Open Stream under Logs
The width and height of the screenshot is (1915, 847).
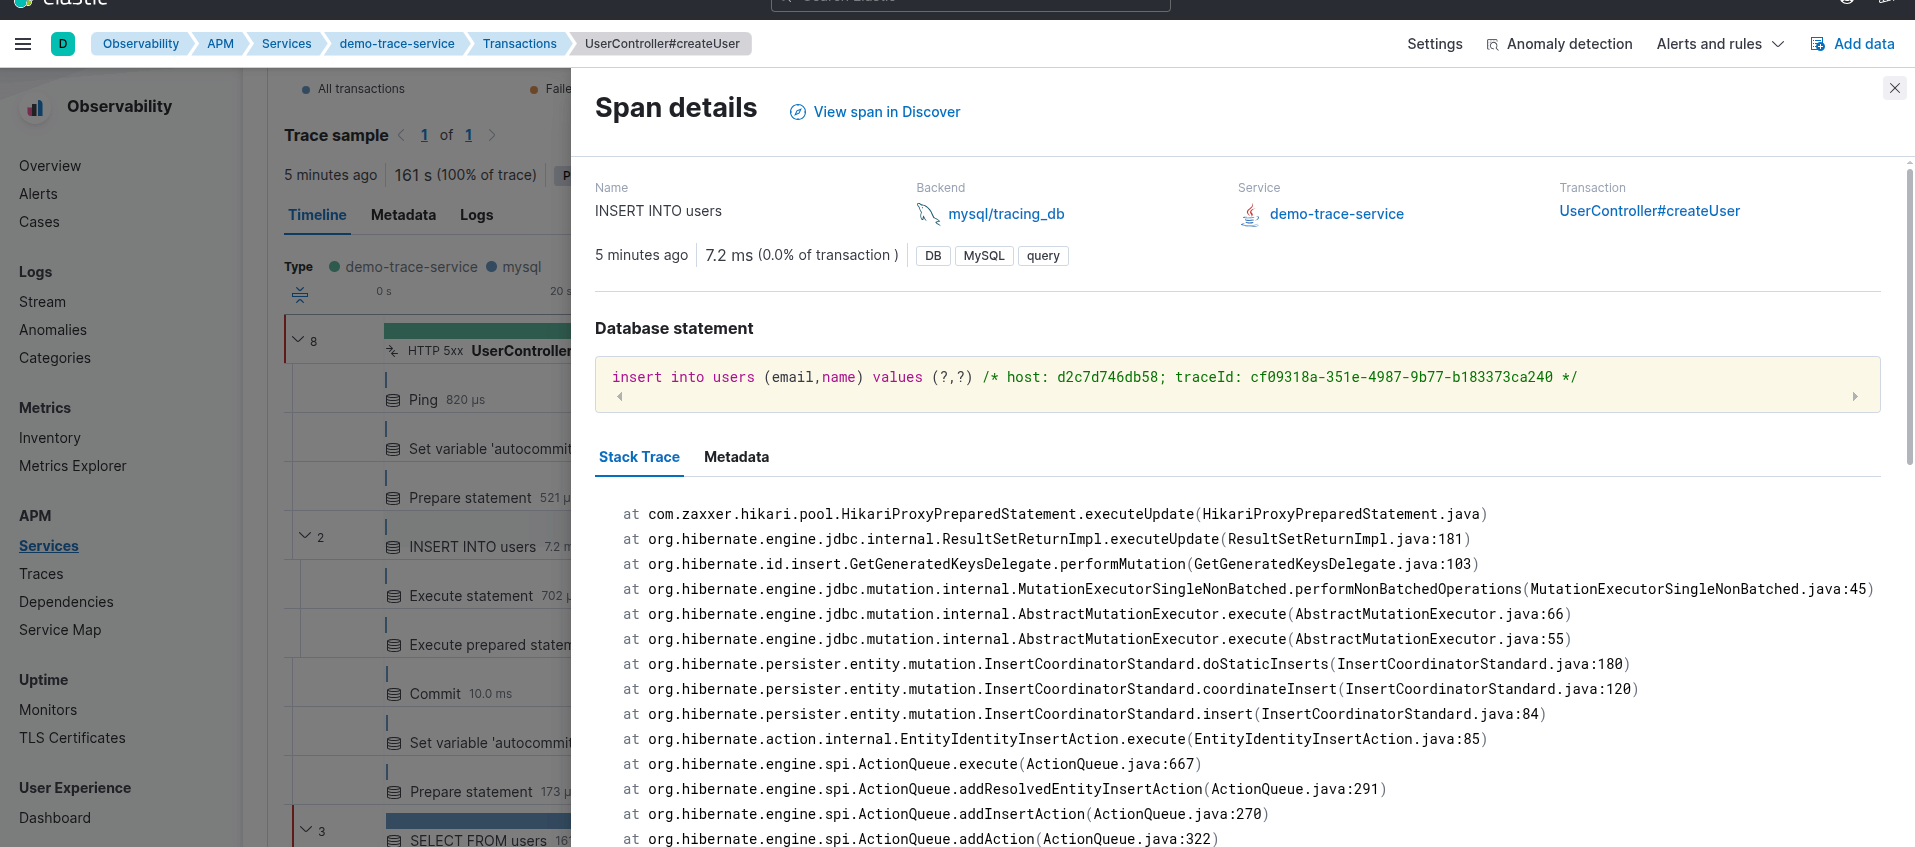coord(42,302)
